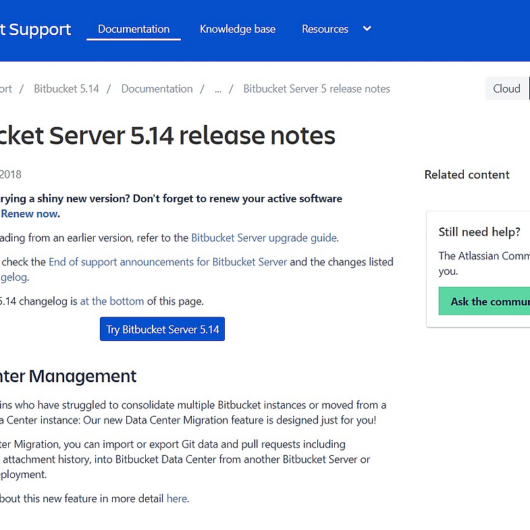Click the Try Bitbucket Server 5.14 button
The height and width of the screenshot is (530, 530).
click(x=162, y=329)
